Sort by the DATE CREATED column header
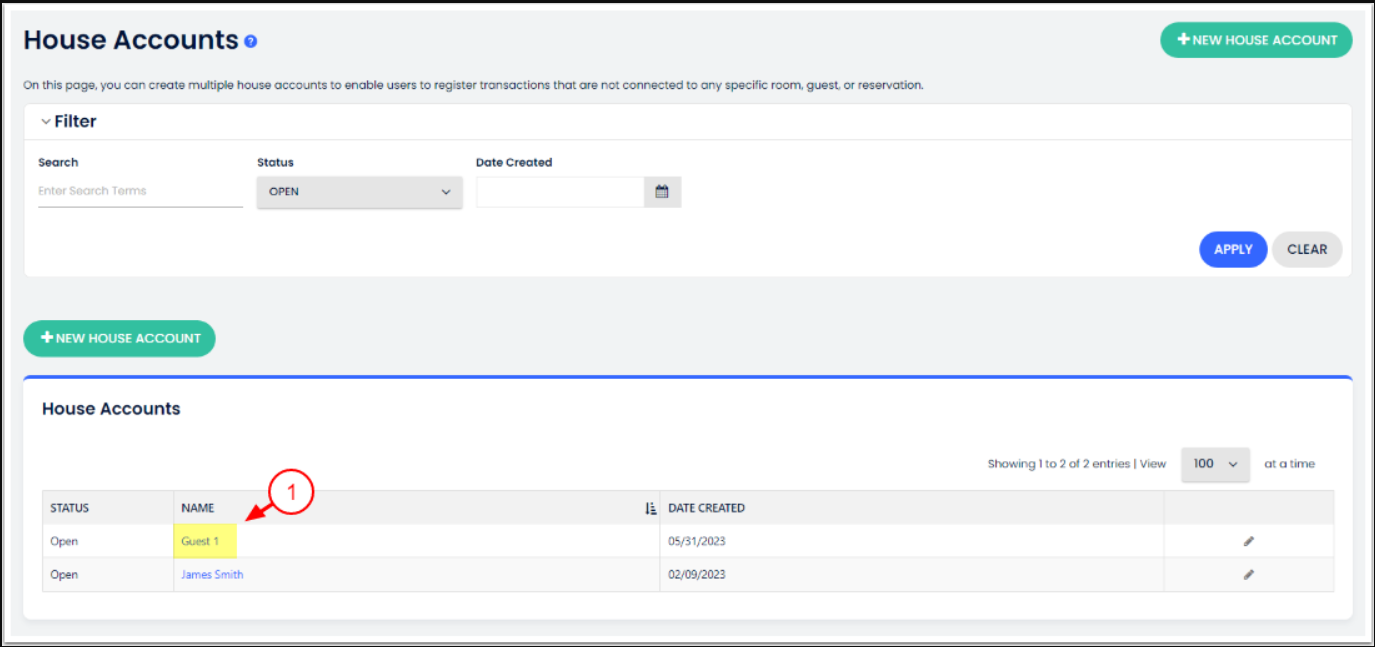 point(912,508)
